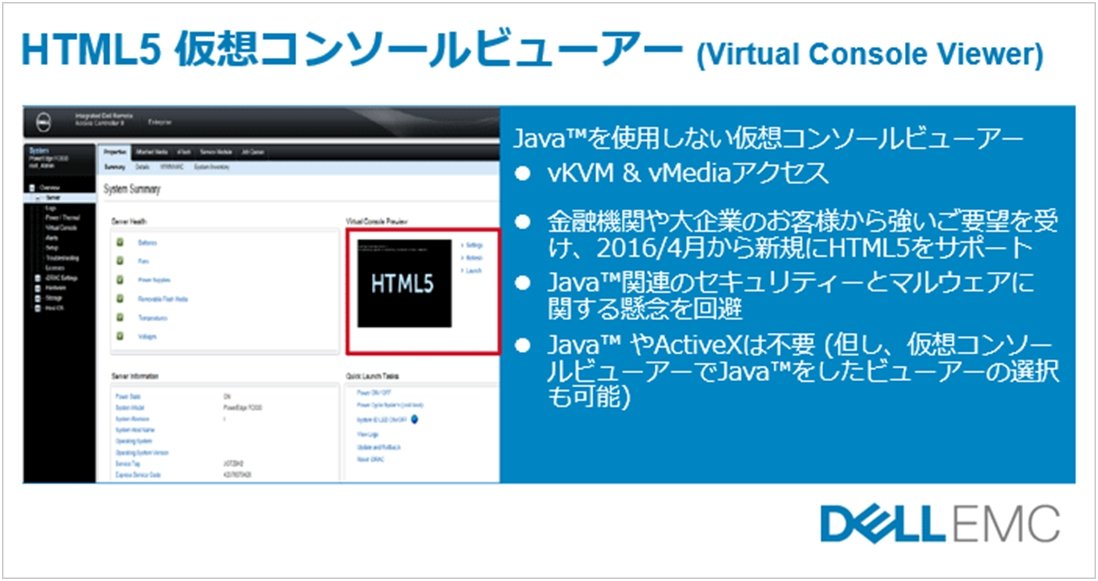
Task: Expand the Host OS tree node
Action: coord(37,307)
